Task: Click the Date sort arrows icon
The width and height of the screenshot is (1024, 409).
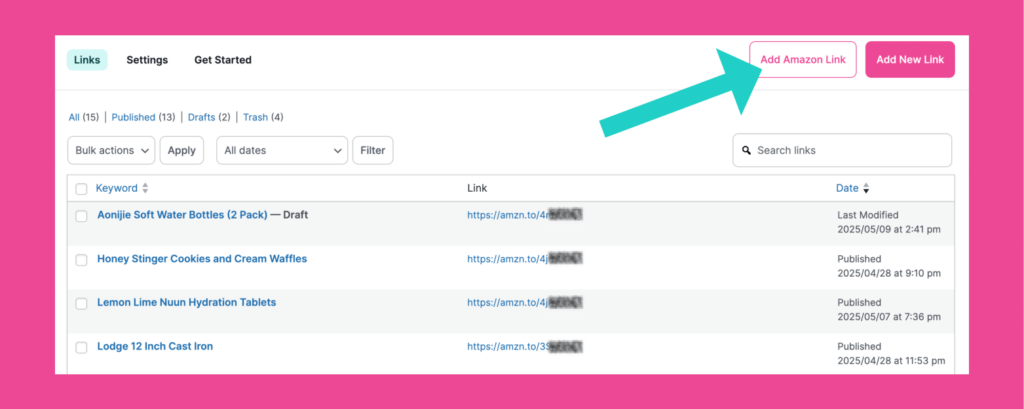Action: click(x=866, y=188)
